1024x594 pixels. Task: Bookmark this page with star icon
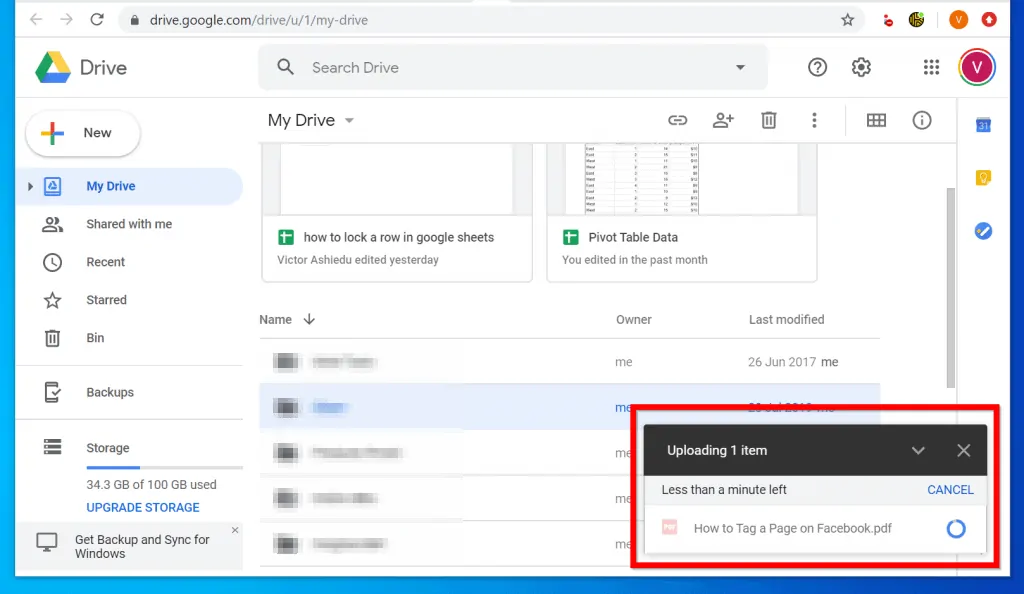(847, 20)
